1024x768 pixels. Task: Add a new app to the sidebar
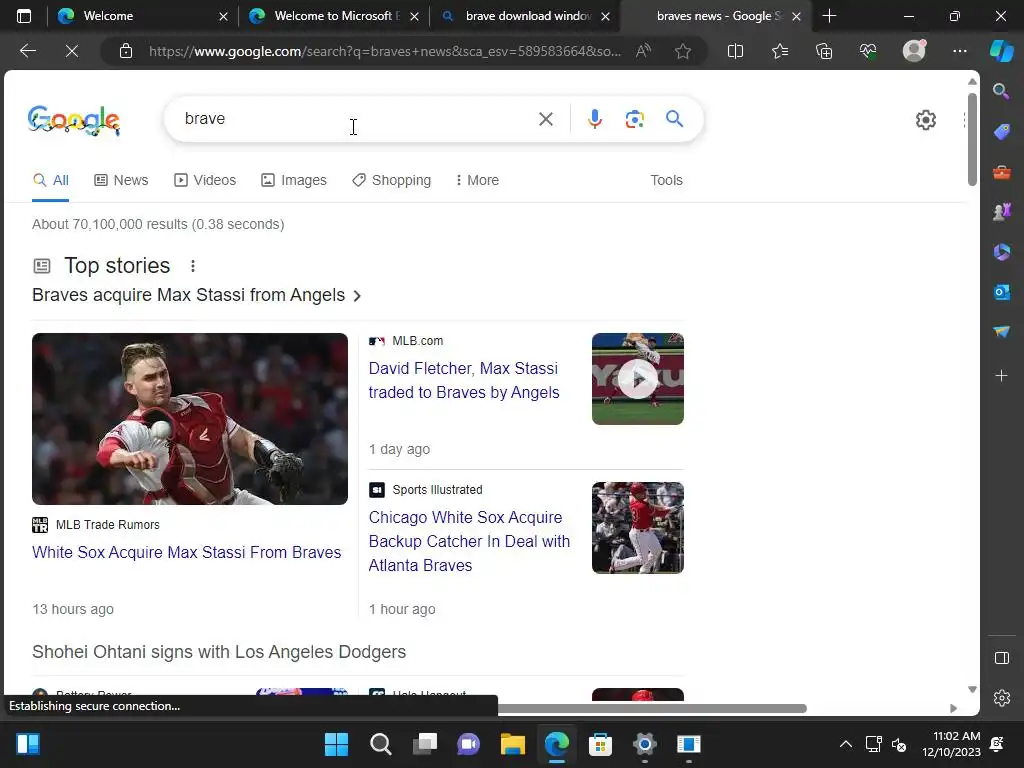coord(1001,376)
